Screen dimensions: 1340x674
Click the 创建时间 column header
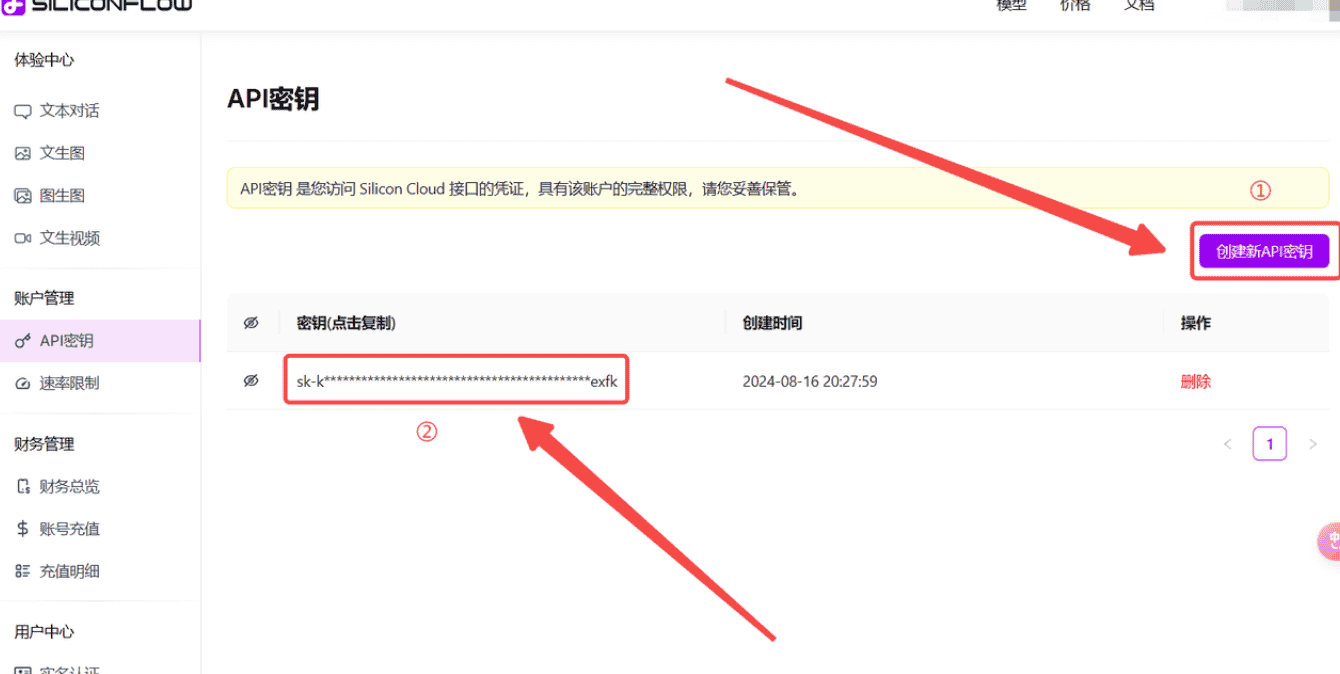pos(772,323)
